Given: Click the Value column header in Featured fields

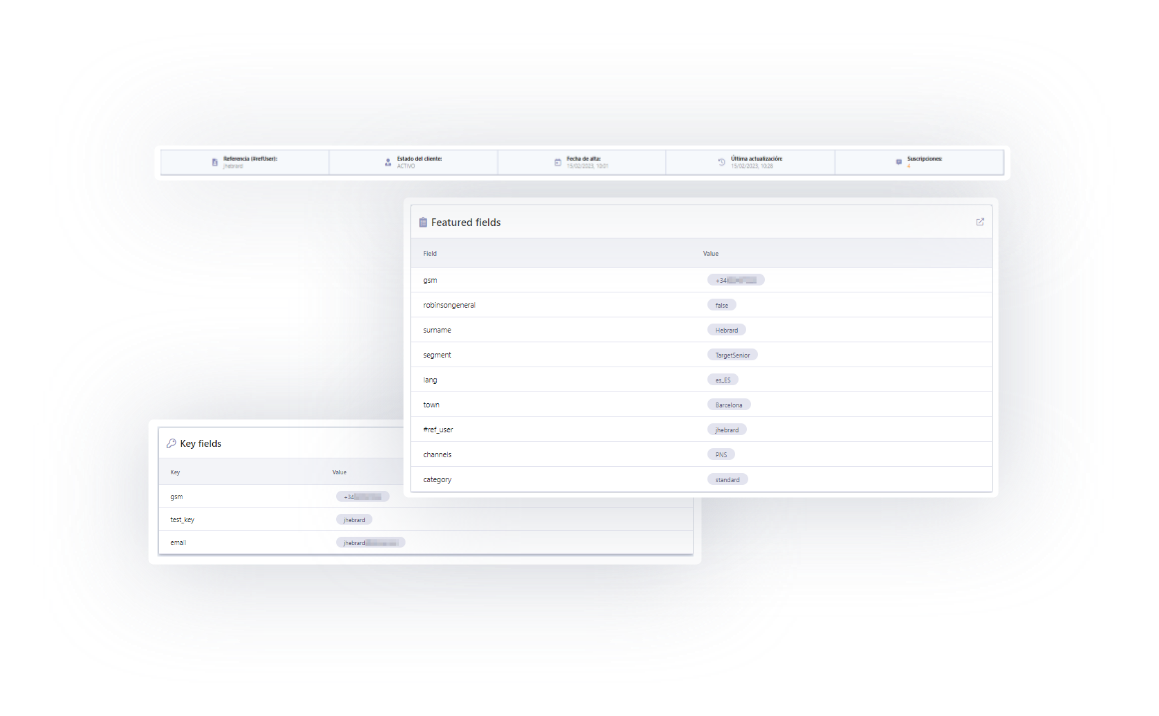Looking at the screenshot, I should [x=711, y=253].
